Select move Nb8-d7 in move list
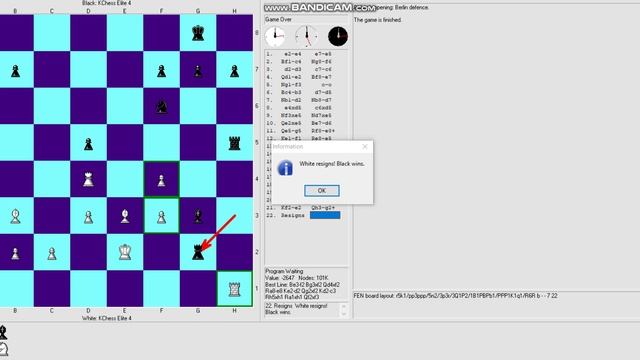640x360 pixels. [321, 100]
